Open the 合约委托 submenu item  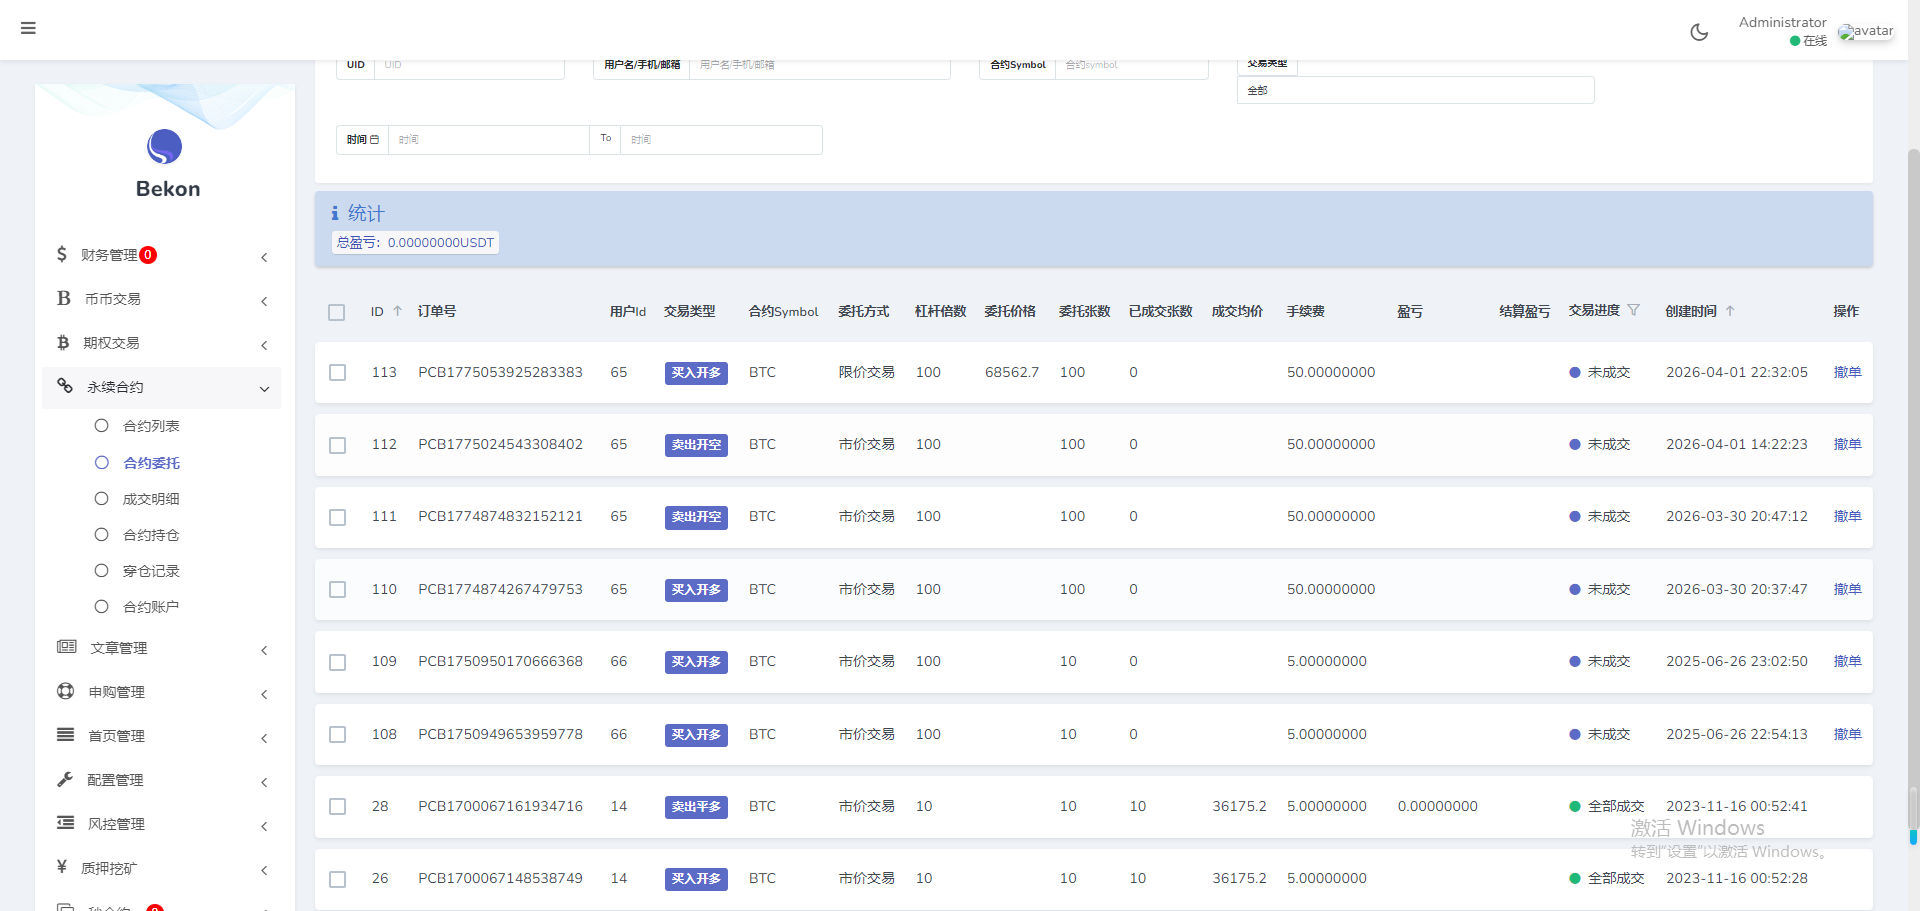[x=151, y=463]
